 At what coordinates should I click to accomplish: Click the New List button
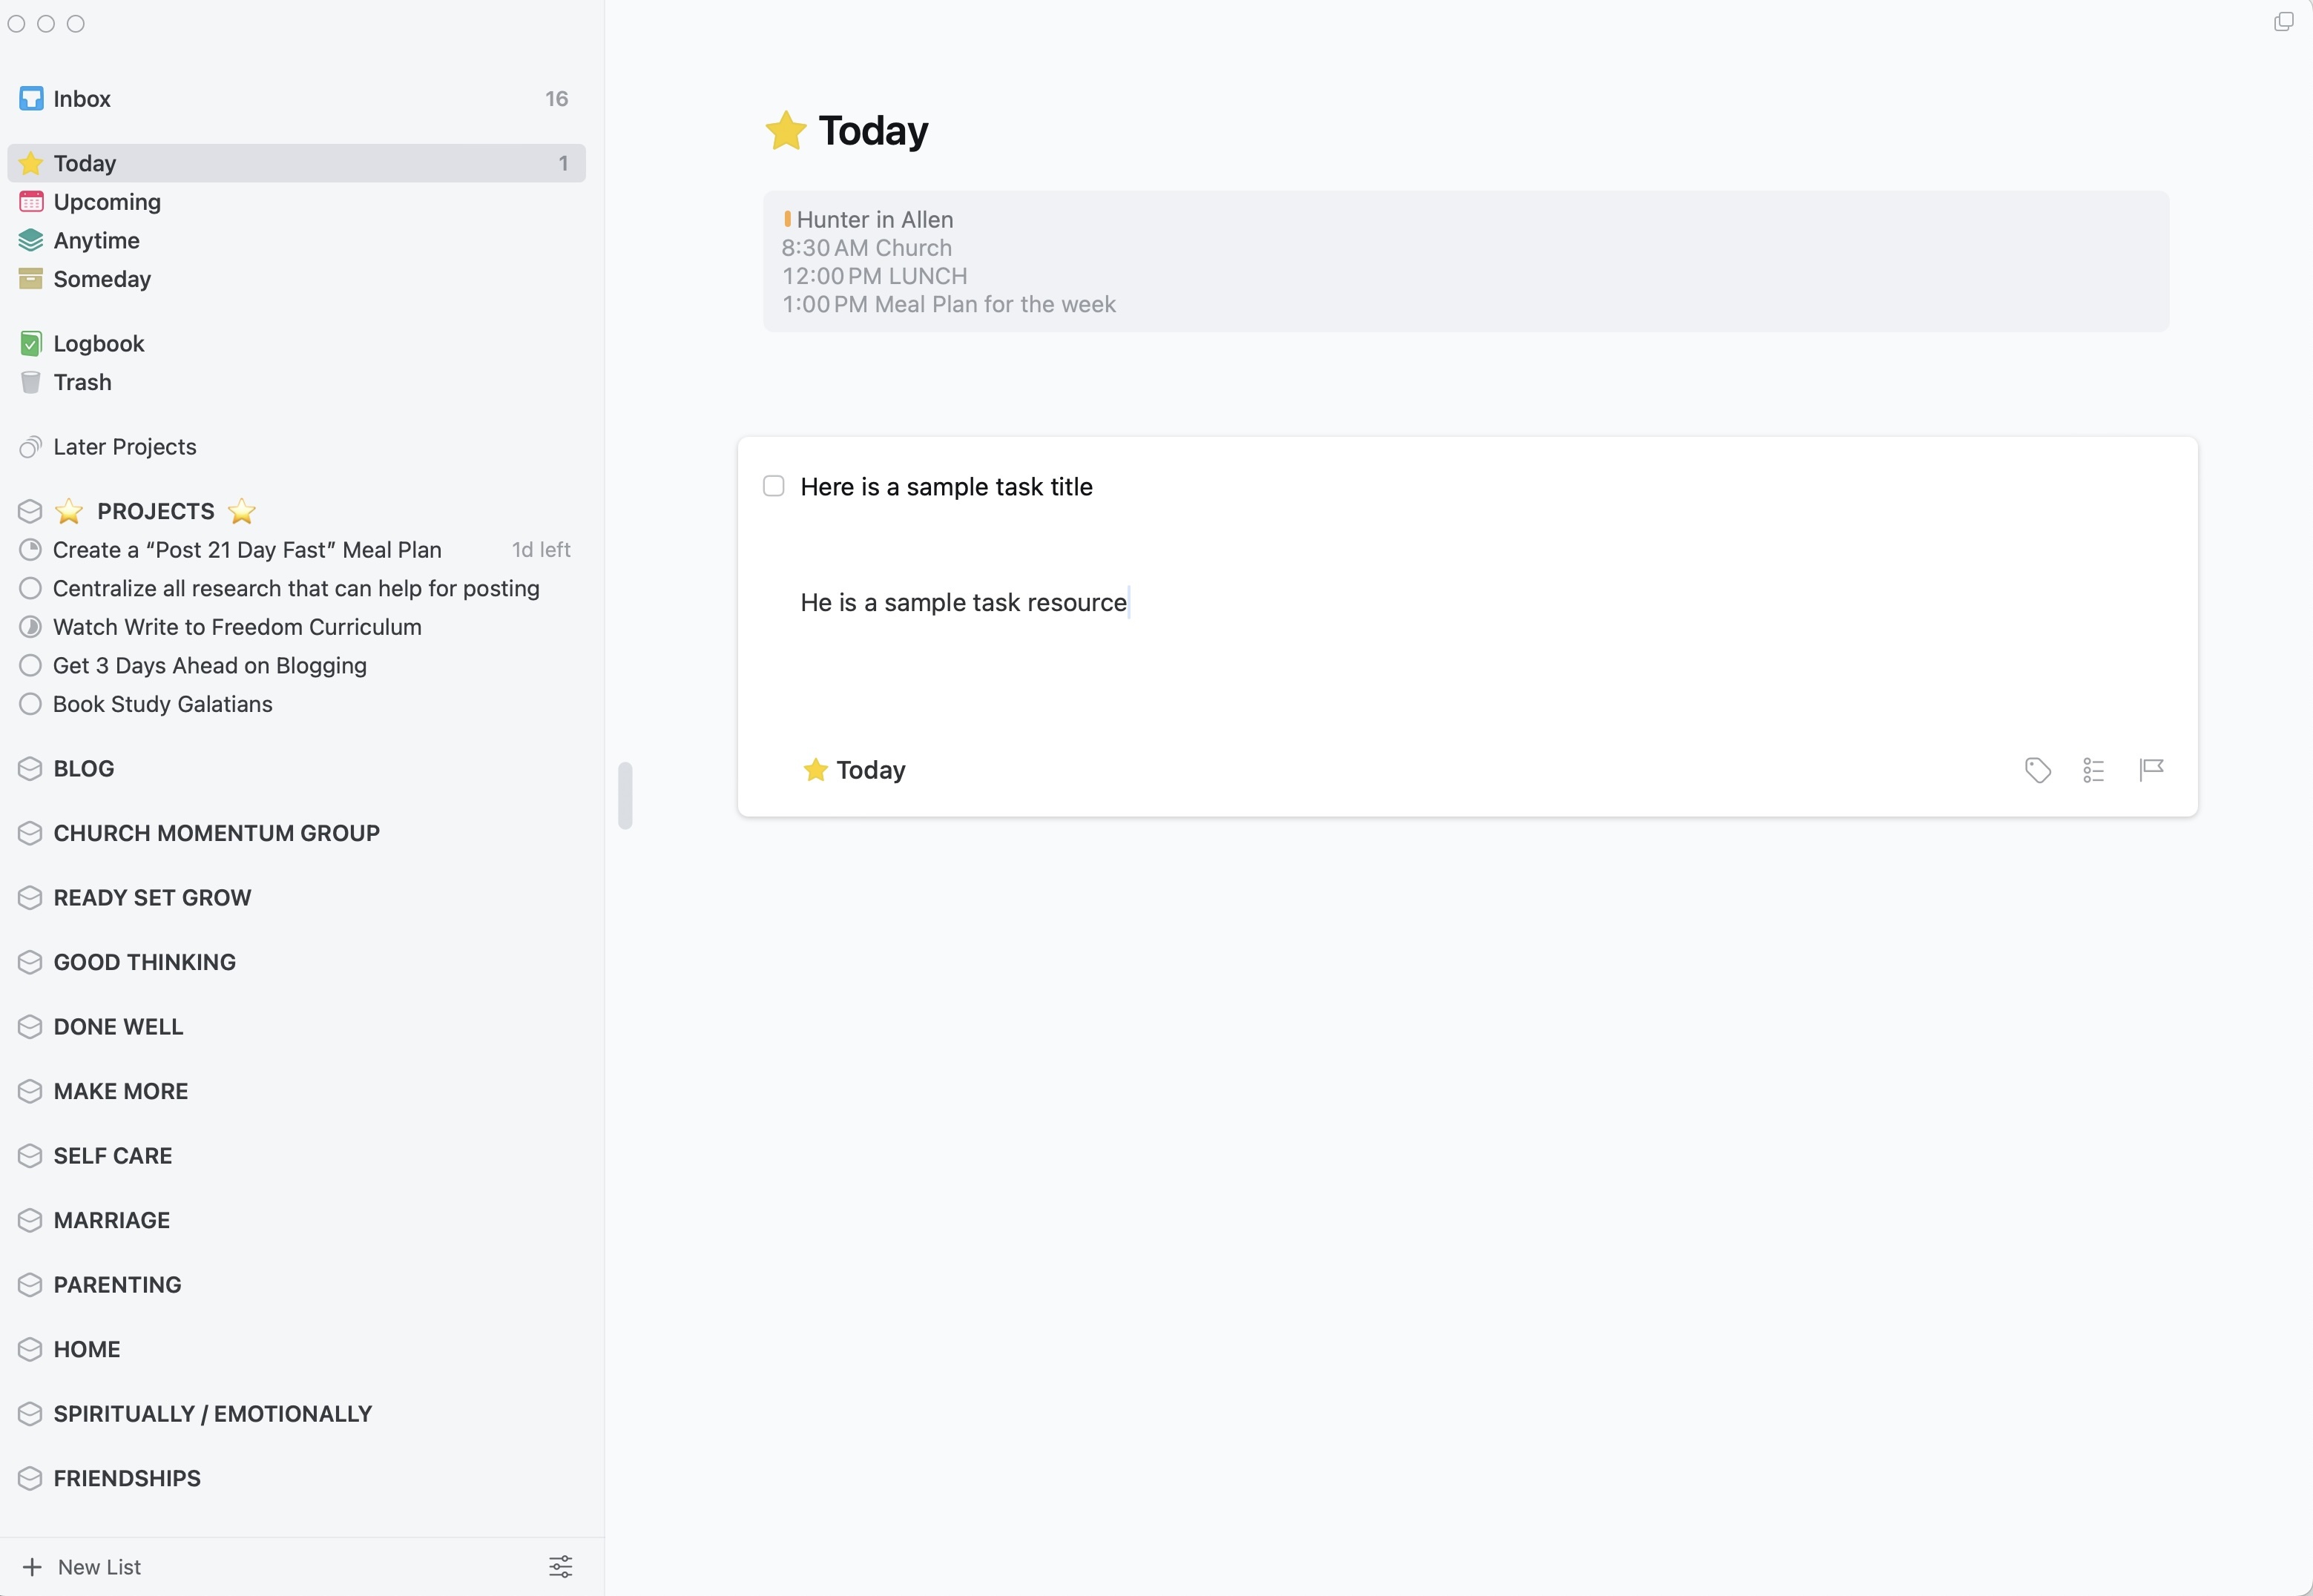coord(82,1567)
